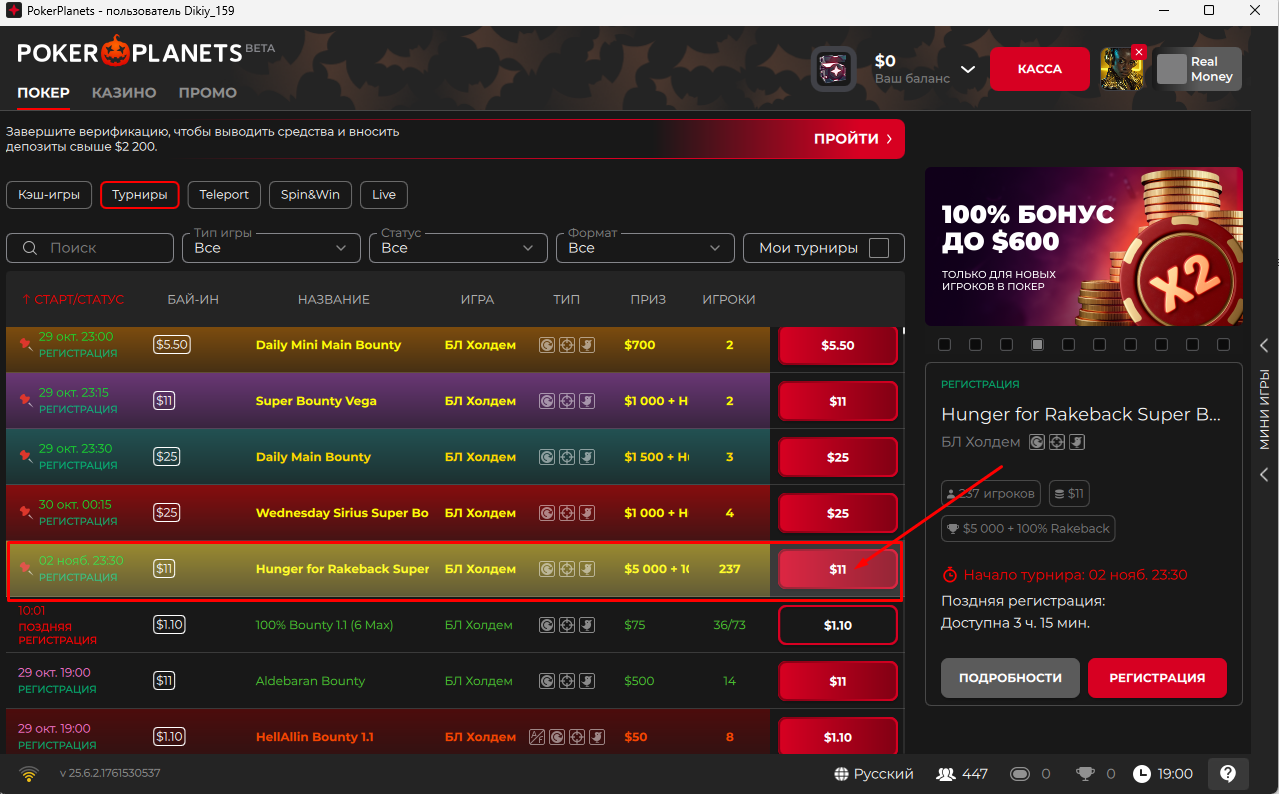Click the Wi-Fi signal icon bottom left

coord(28,772)
